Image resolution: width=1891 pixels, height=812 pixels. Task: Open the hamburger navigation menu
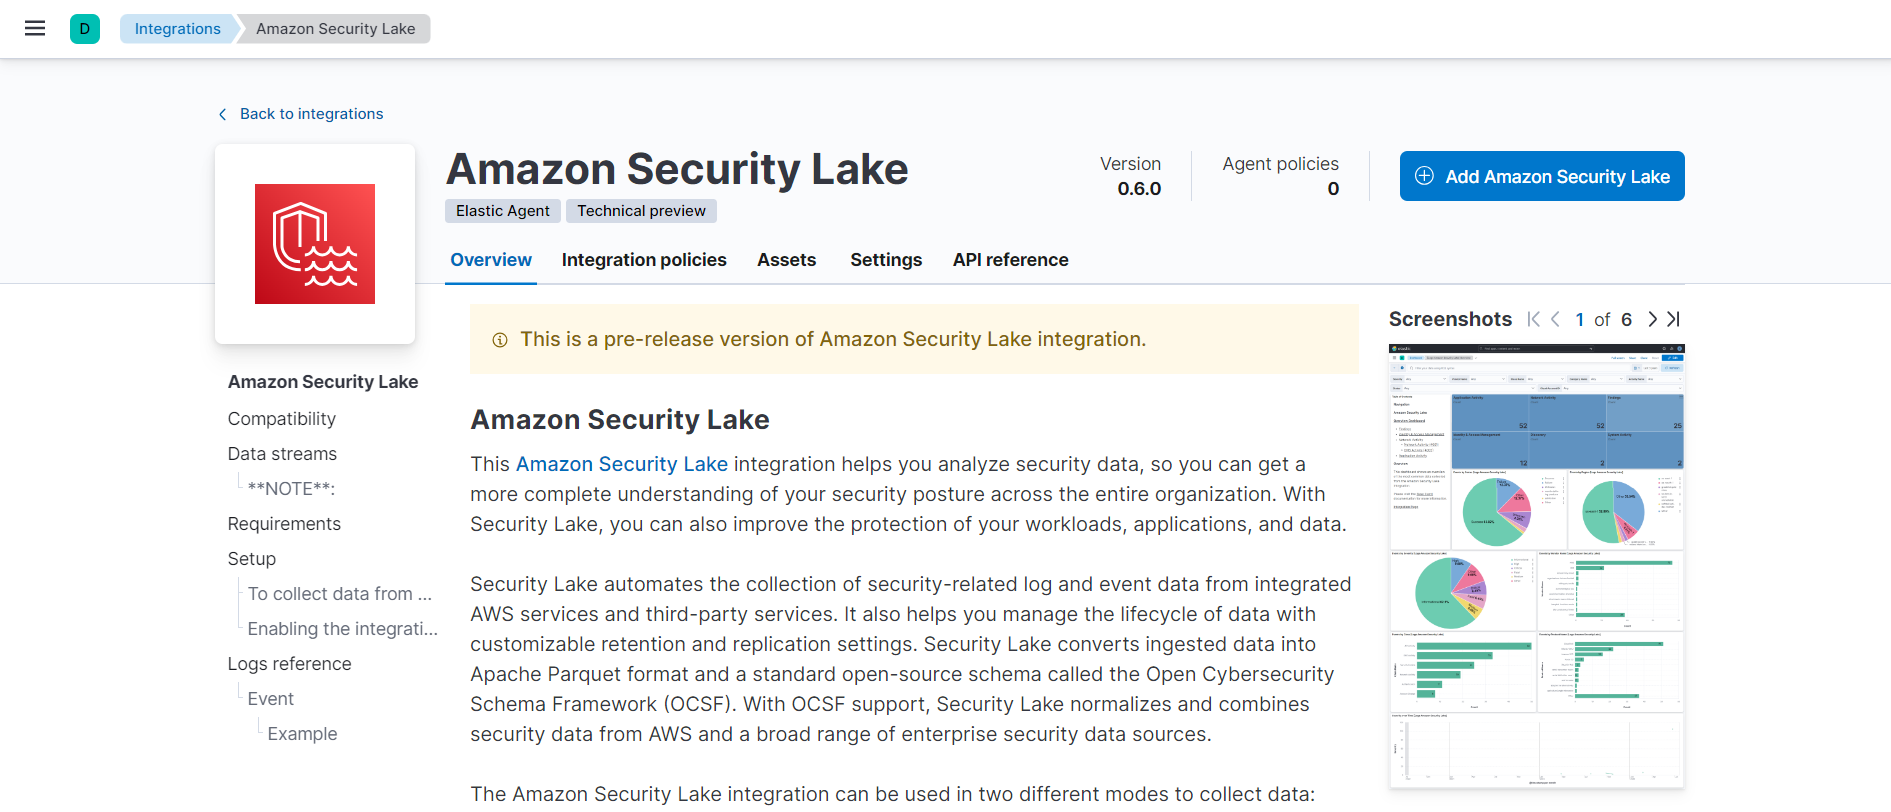tap(35, 28)
